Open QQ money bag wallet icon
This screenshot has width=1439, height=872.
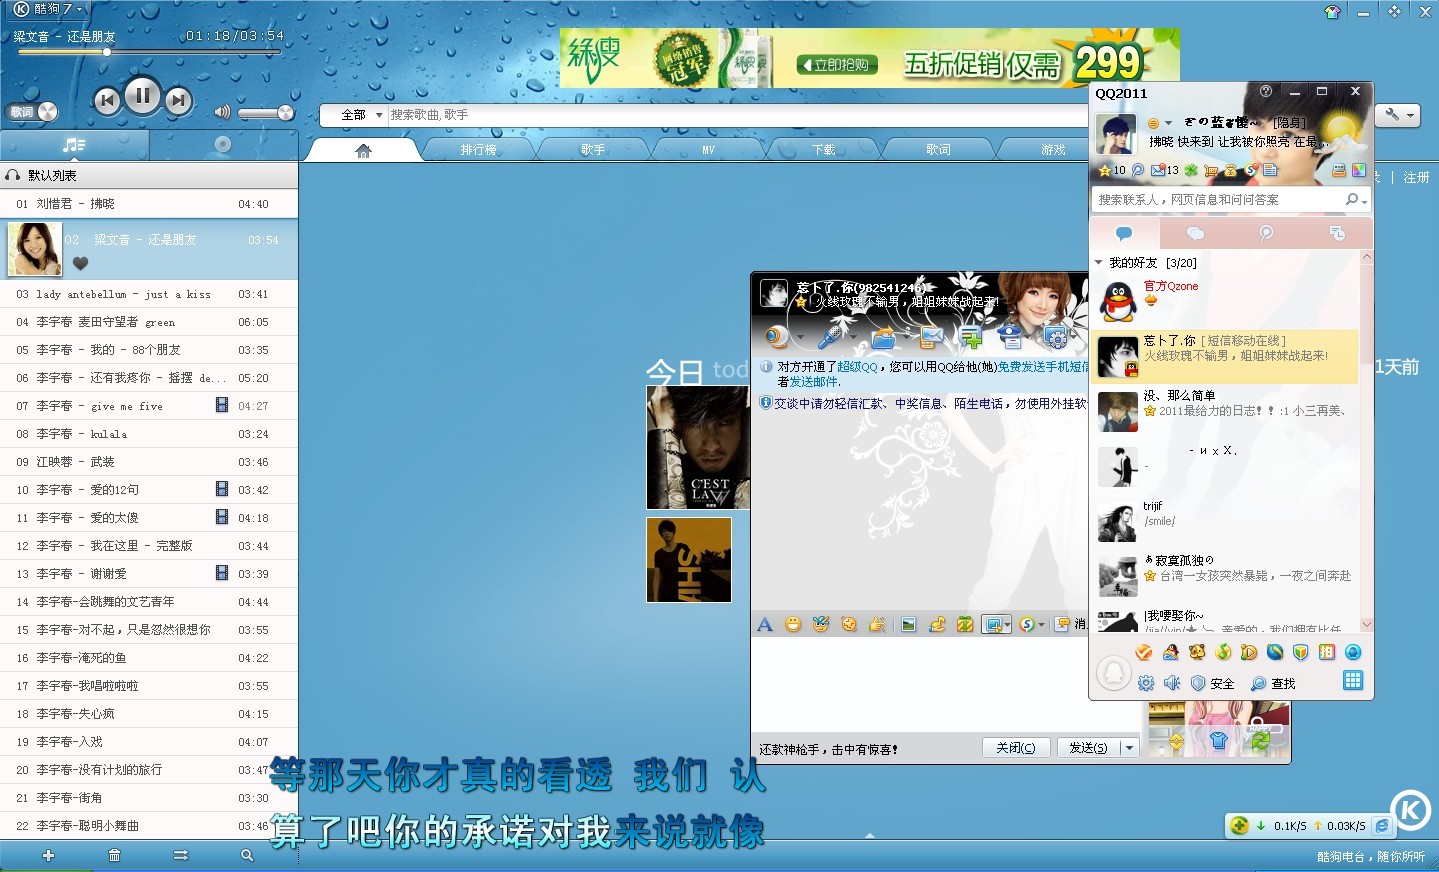(x=1230, y=170)
